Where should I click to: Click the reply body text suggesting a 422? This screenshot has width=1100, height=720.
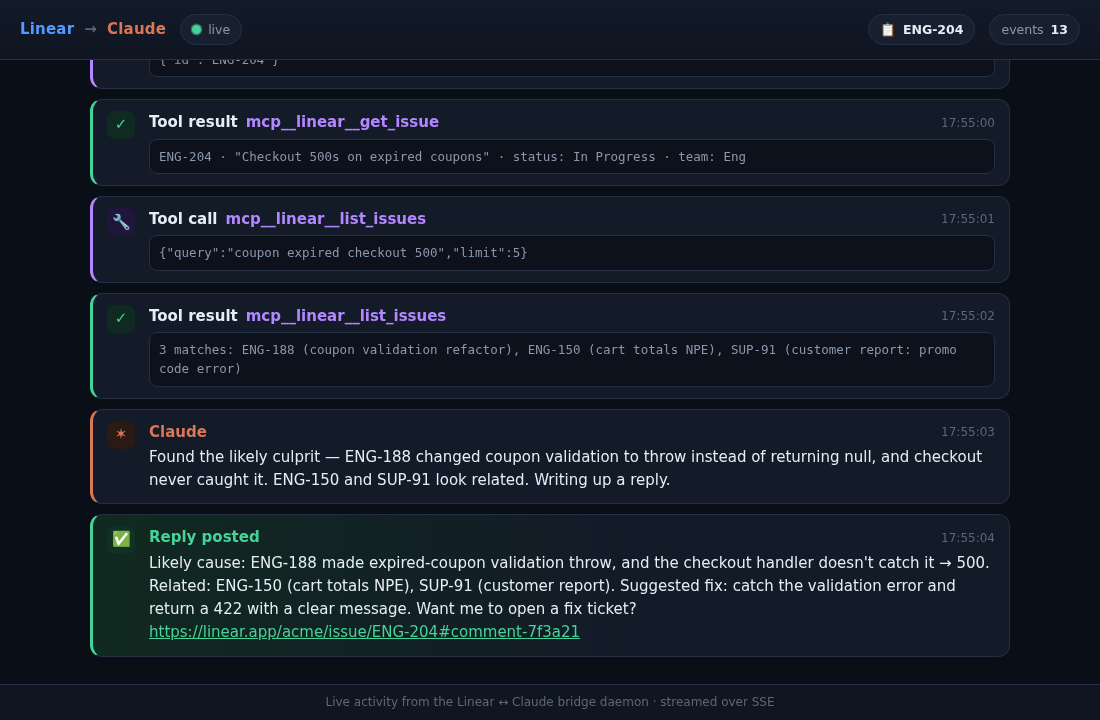(569, 586)
